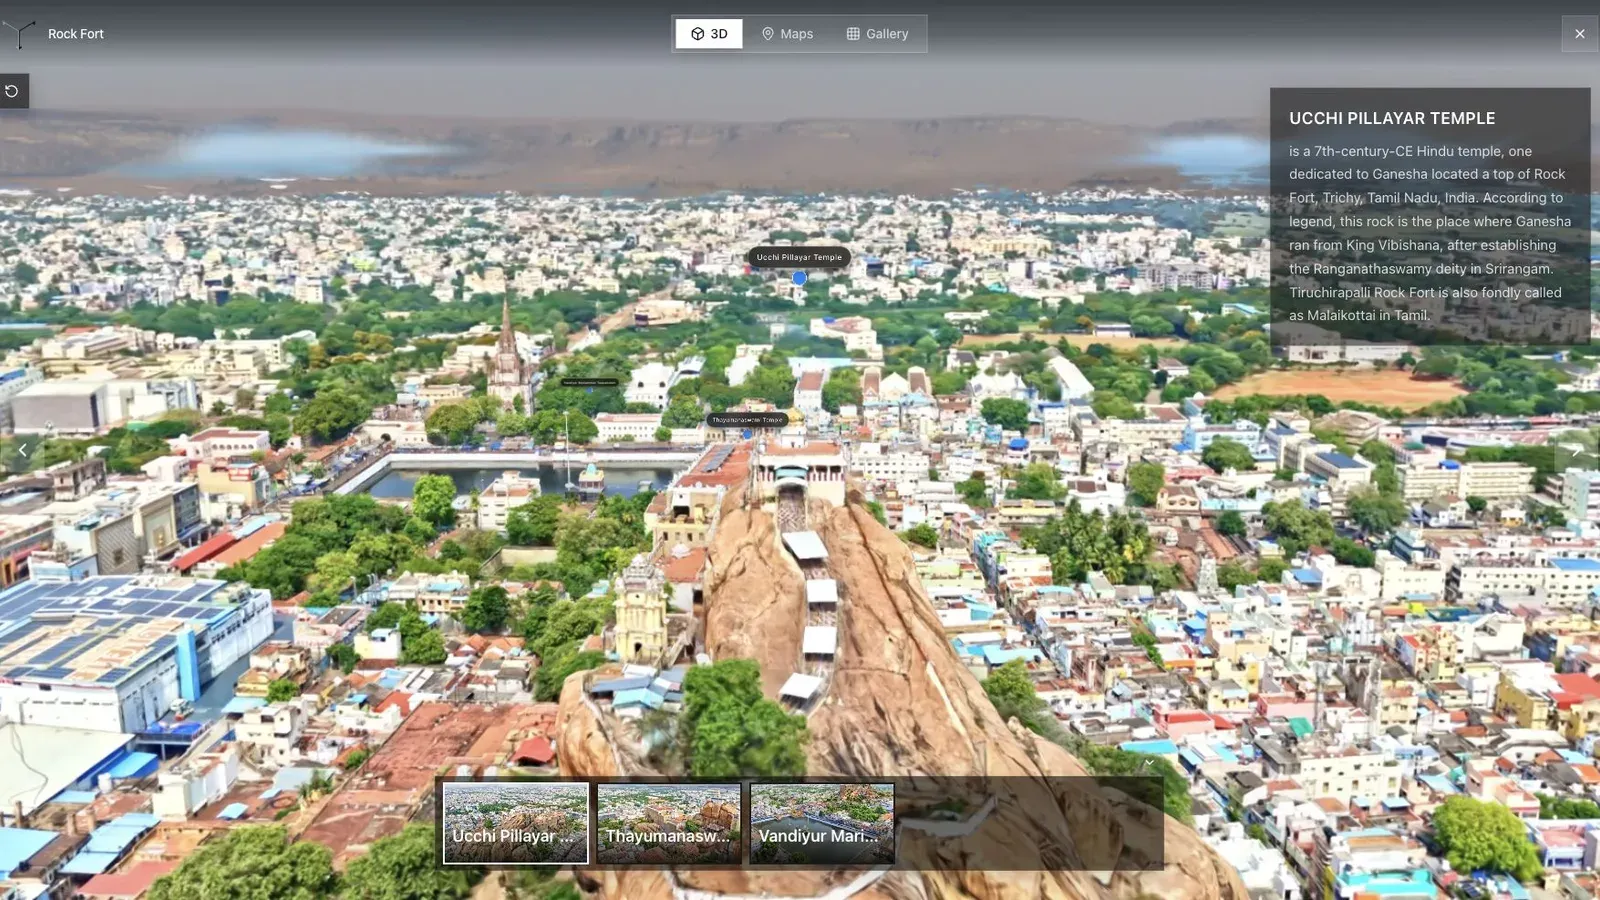Open the Maps tab
1600x900 pixels.
(x=787, y=34)
